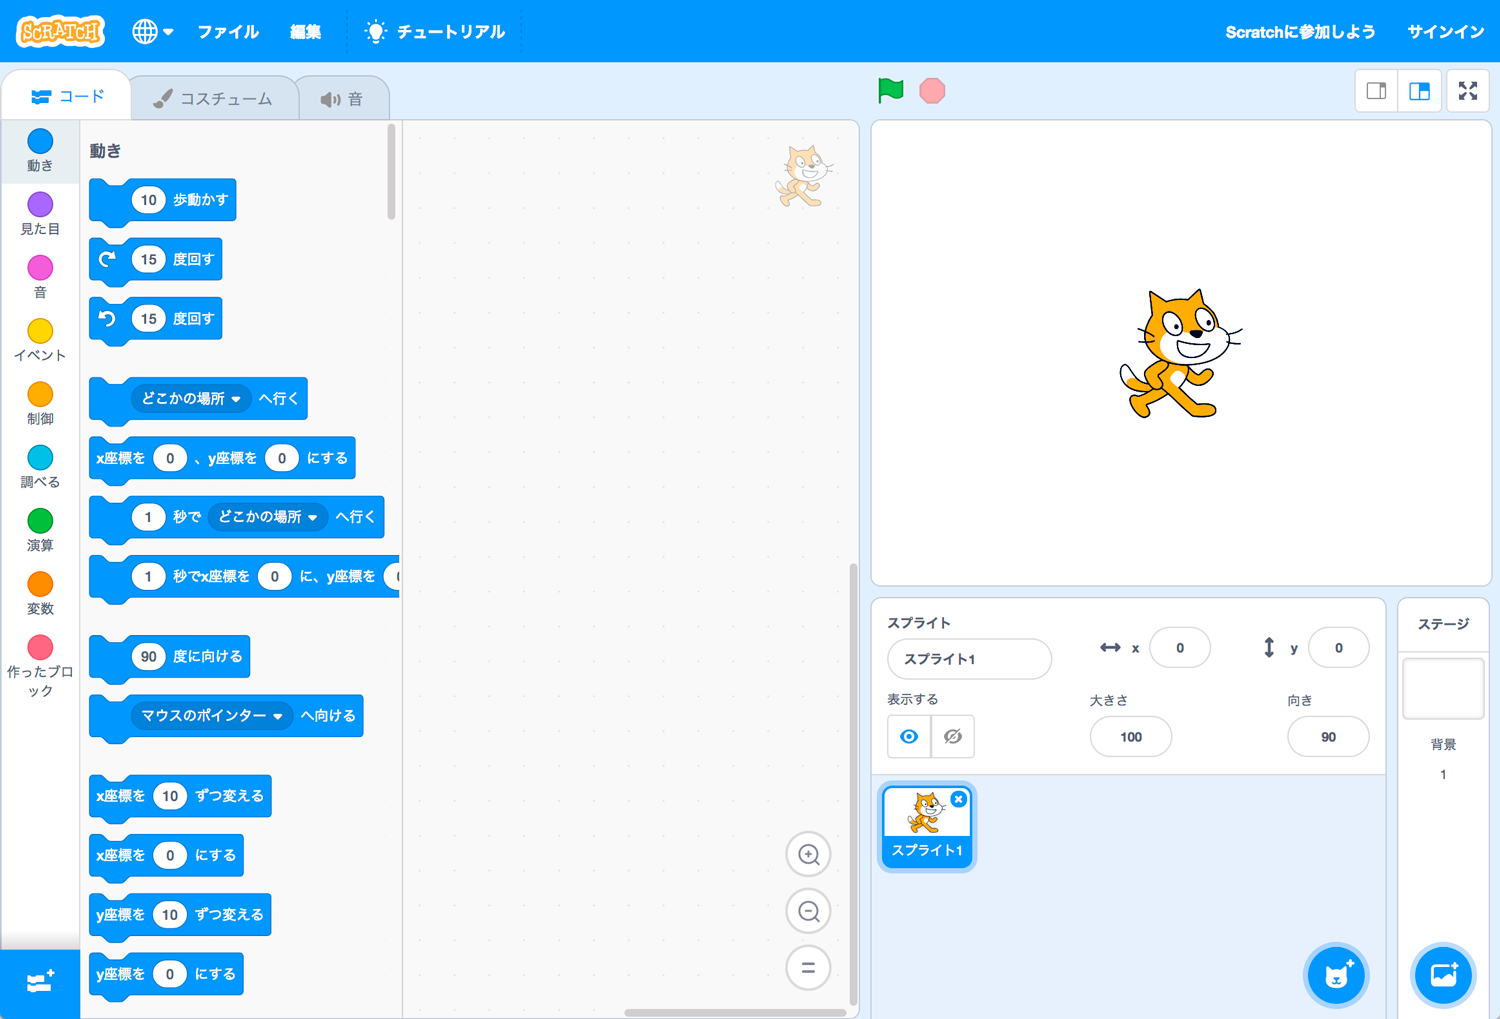The image size is (1500, 1019).
Task: Select the 動き block category
Action: (40, 150)
